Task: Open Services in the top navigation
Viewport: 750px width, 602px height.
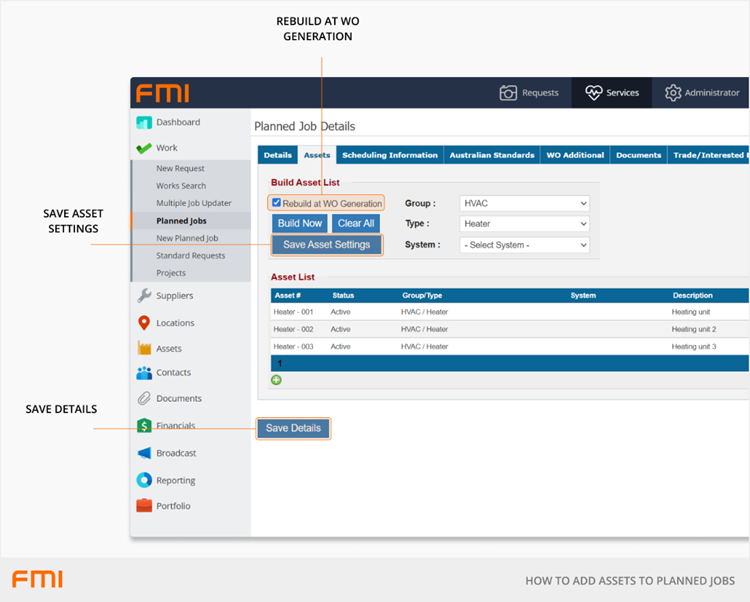Action: [612, 93]
